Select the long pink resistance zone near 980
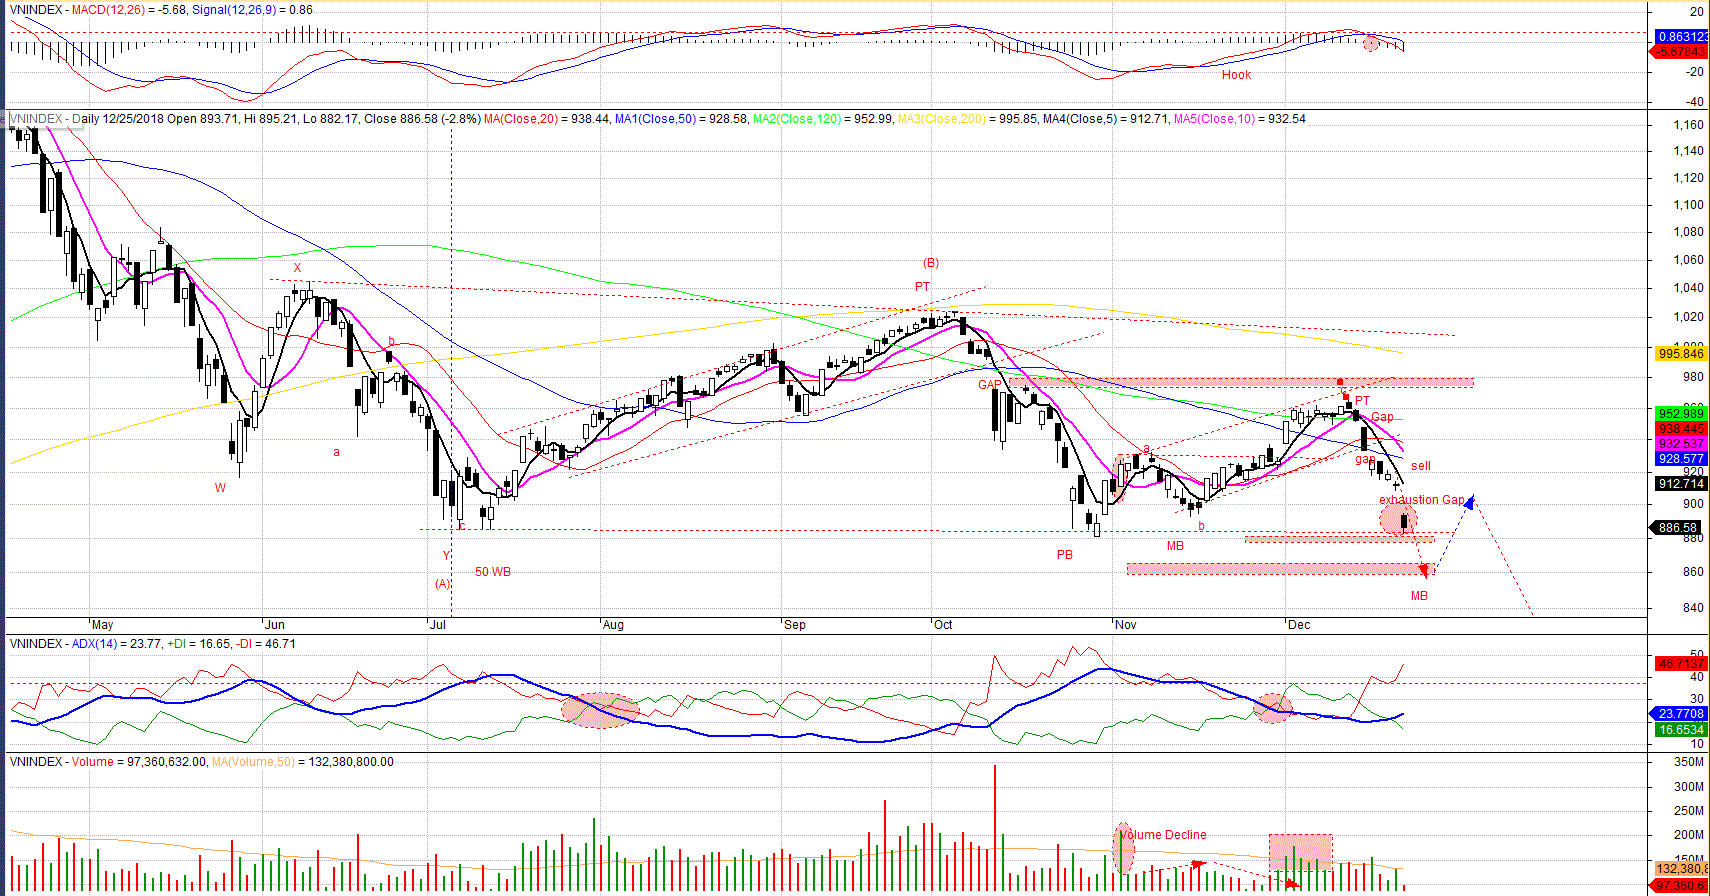 [x=1240, y=382]
